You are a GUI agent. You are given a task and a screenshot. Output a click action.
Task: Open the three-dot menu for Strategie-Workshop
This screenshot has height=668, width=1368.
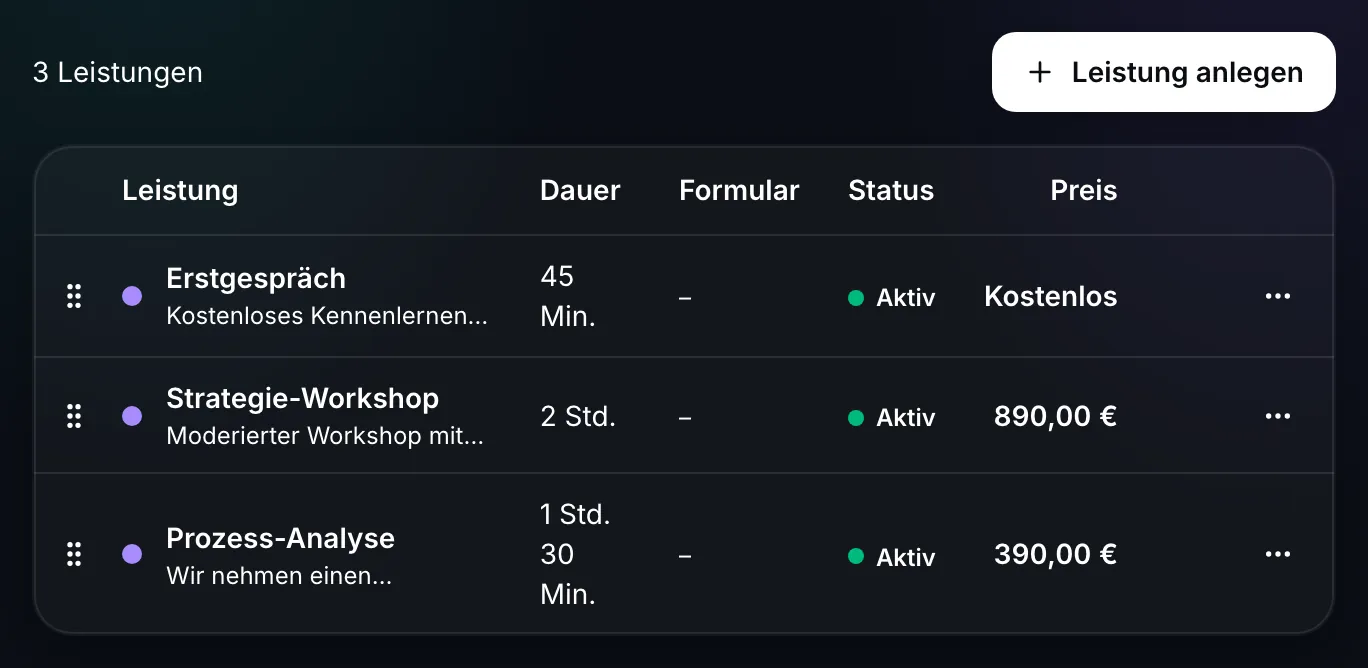coord(1278,416)
